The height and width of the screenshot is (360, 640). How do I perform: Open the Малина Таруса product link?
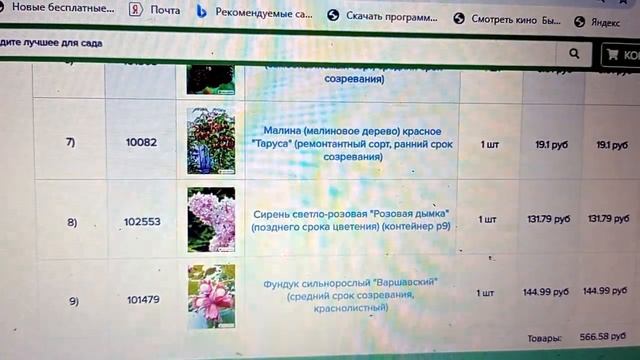pyautogui.click(x=352, y=144)
